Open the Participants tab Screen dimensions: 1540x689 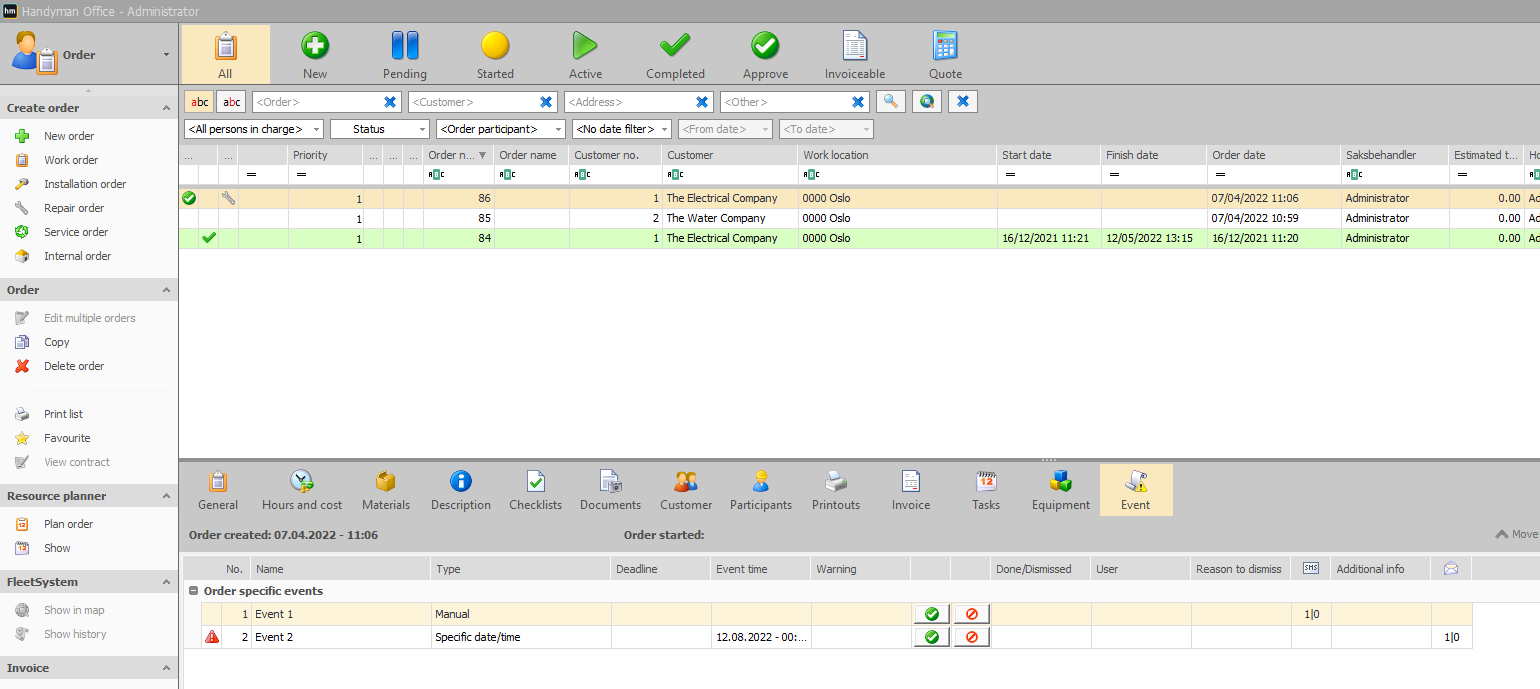761,490
